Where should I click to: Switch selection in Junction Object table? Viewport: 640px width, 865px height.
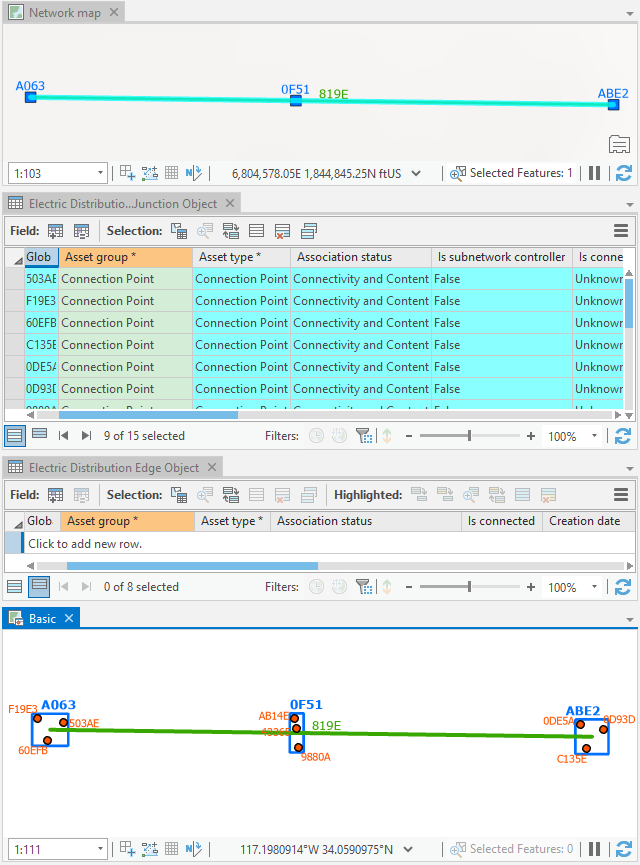(231, 231)
